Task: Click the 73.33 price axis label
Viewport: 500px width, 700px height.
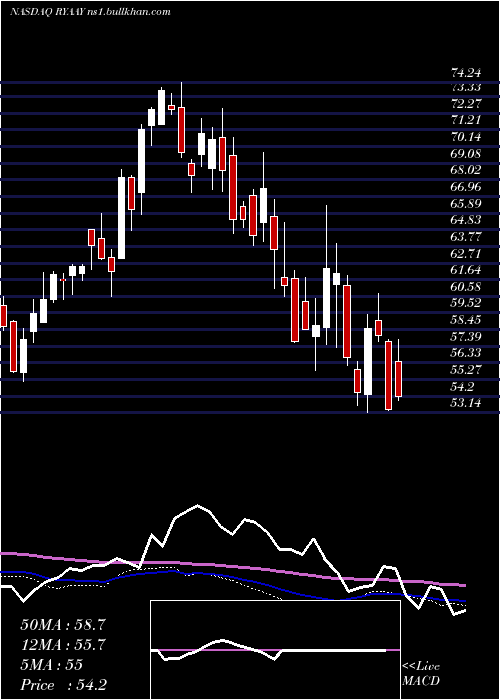Action: [x=466, y=88]
